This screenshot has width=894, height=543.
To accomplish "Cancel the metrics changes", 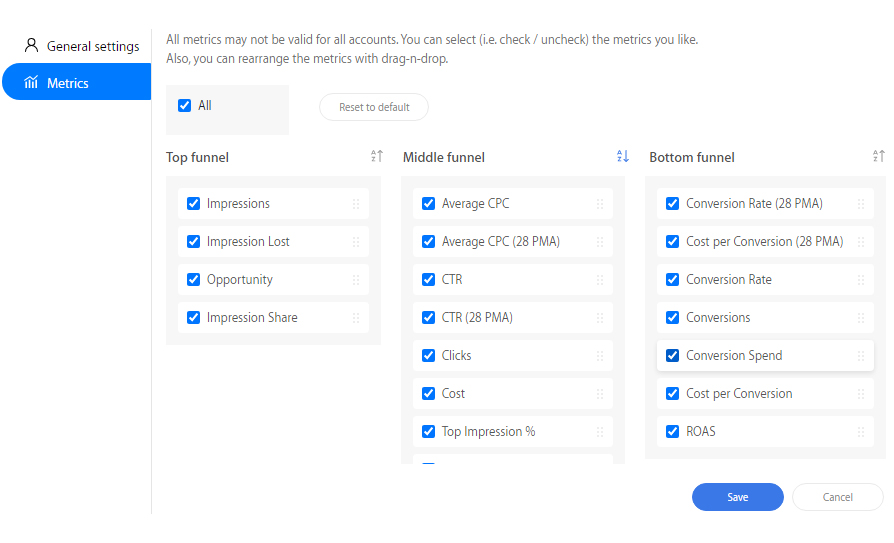I will coord(837,497).
